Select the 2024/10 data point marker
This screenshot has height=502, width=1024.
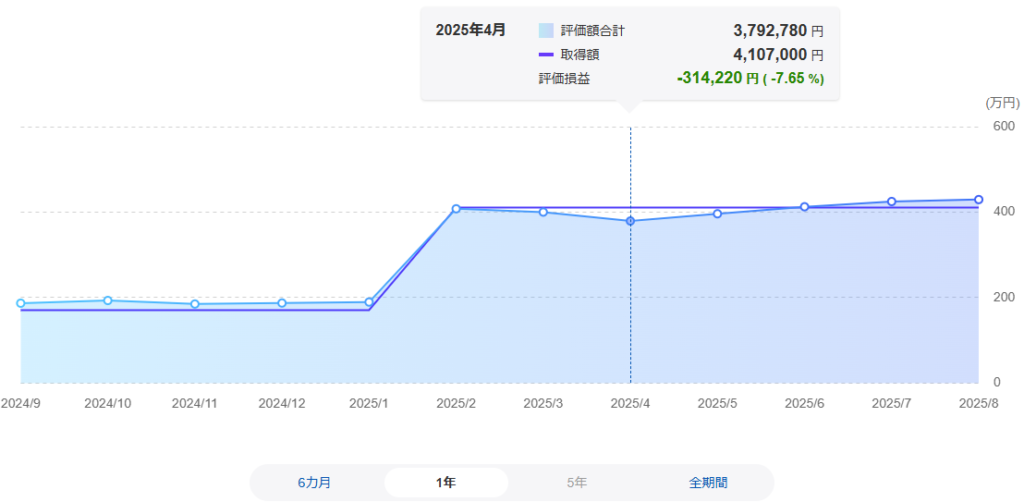[x=108, y=300]
